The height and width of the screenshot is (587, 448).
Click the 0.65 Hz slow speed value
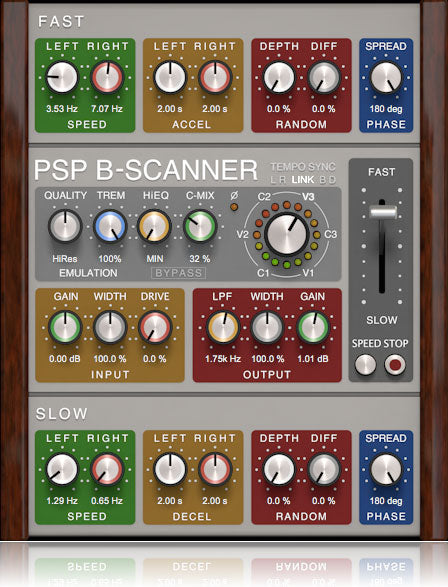click(x=107, y=501)
